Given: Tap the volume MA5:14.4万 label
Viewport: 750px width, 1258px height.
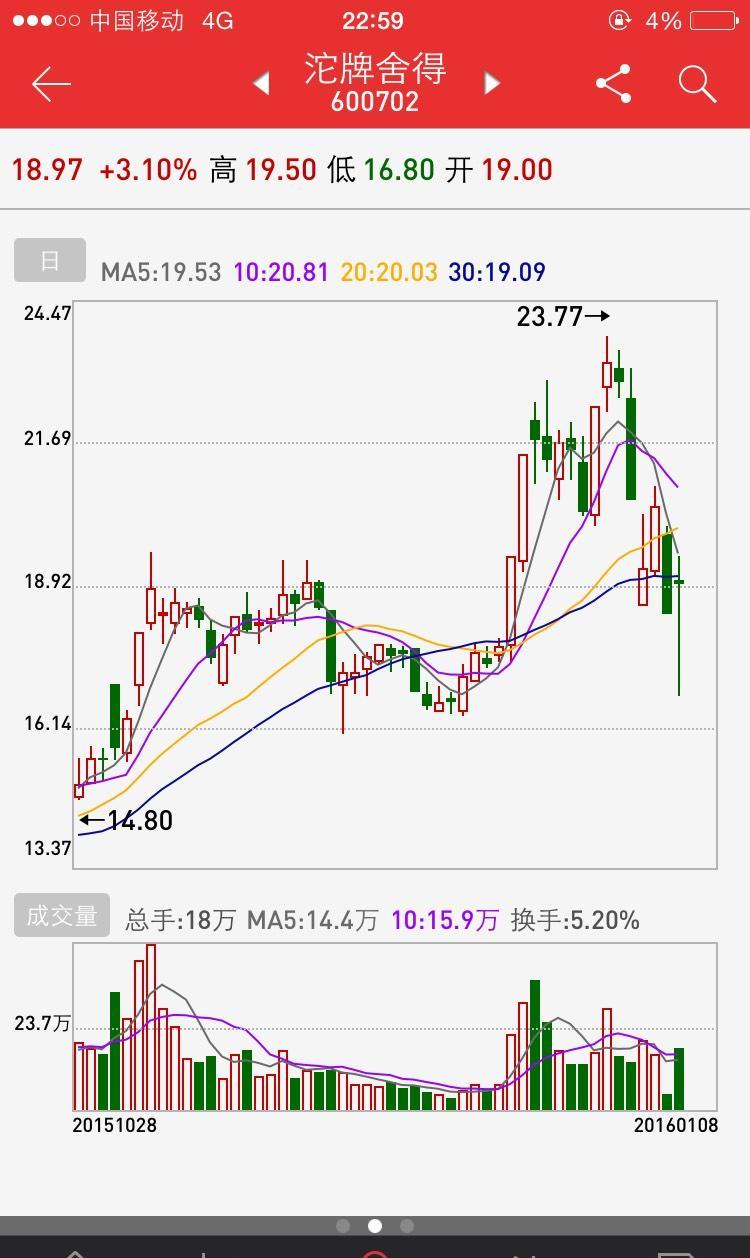Looking at the screenshot, I should (313, 919).
